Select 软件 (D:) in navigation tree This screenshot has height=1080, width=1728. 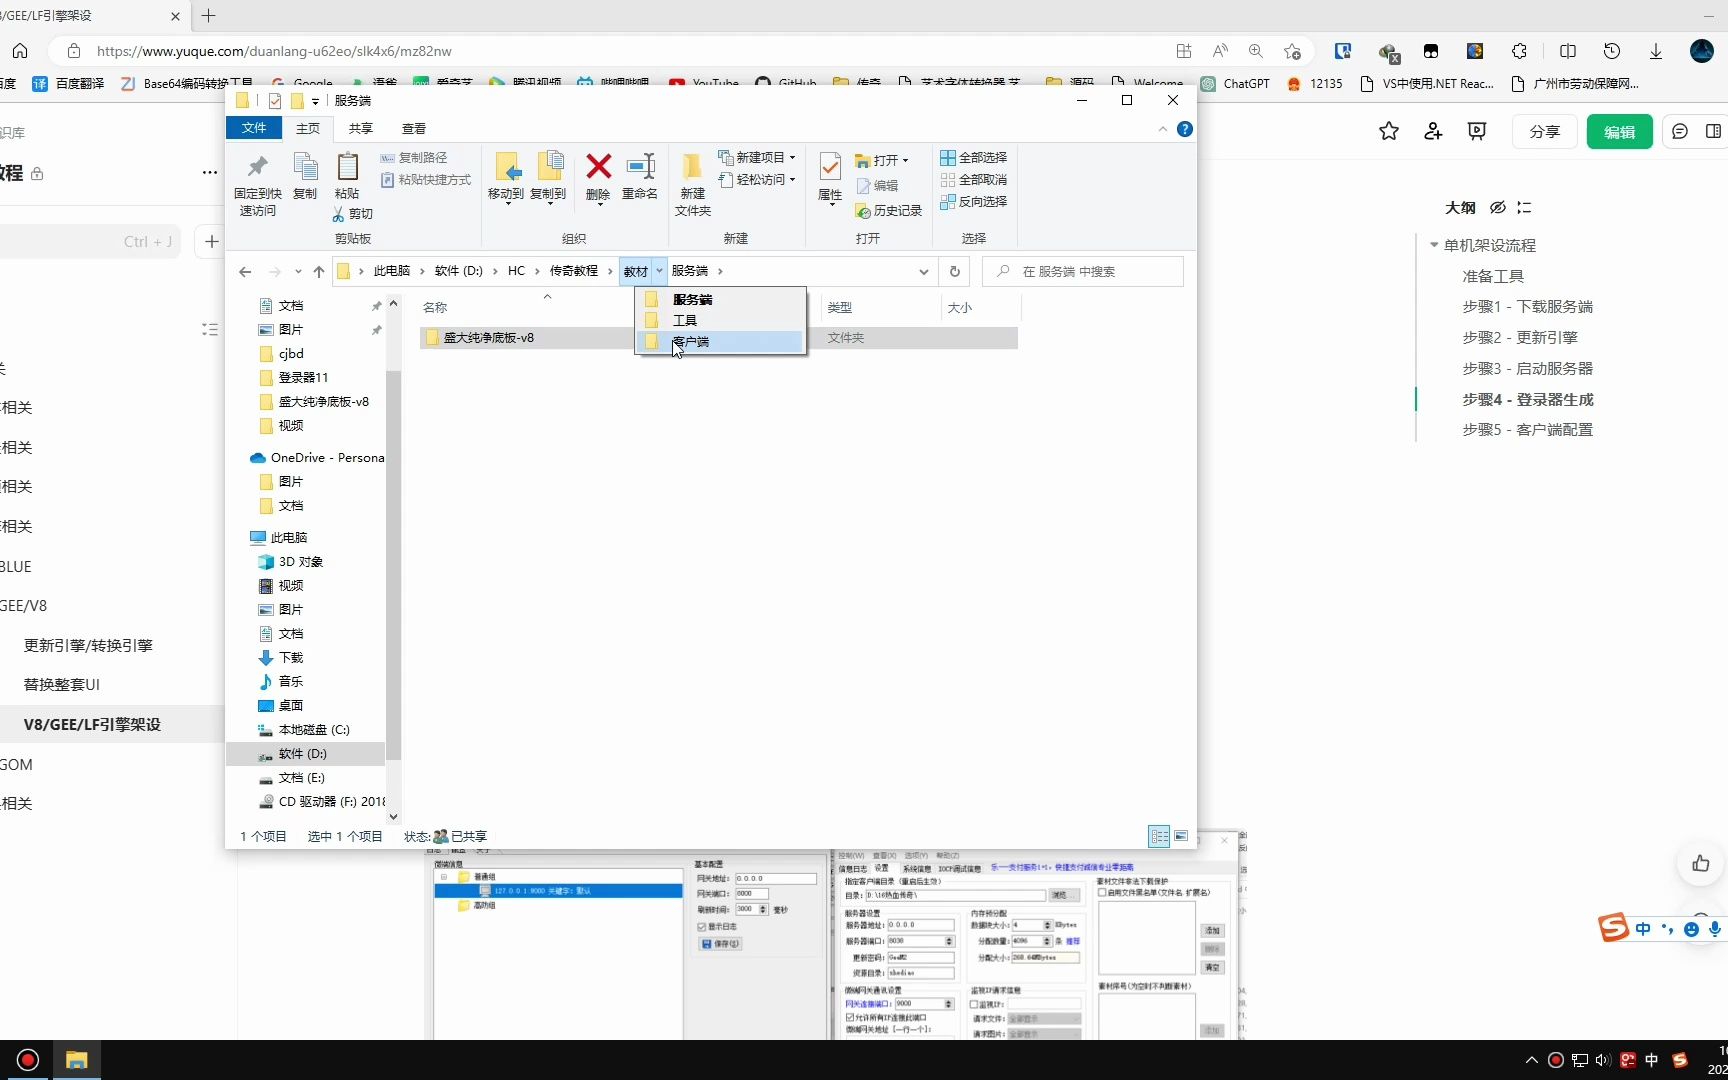pos(305,754)
